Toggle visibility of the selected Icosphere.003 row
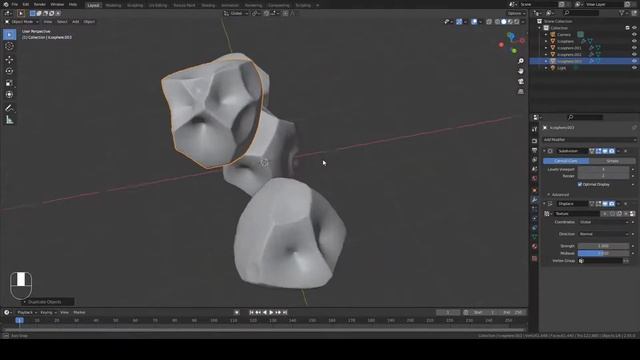The width and height of the screenshot is (640, 360). 634,61
